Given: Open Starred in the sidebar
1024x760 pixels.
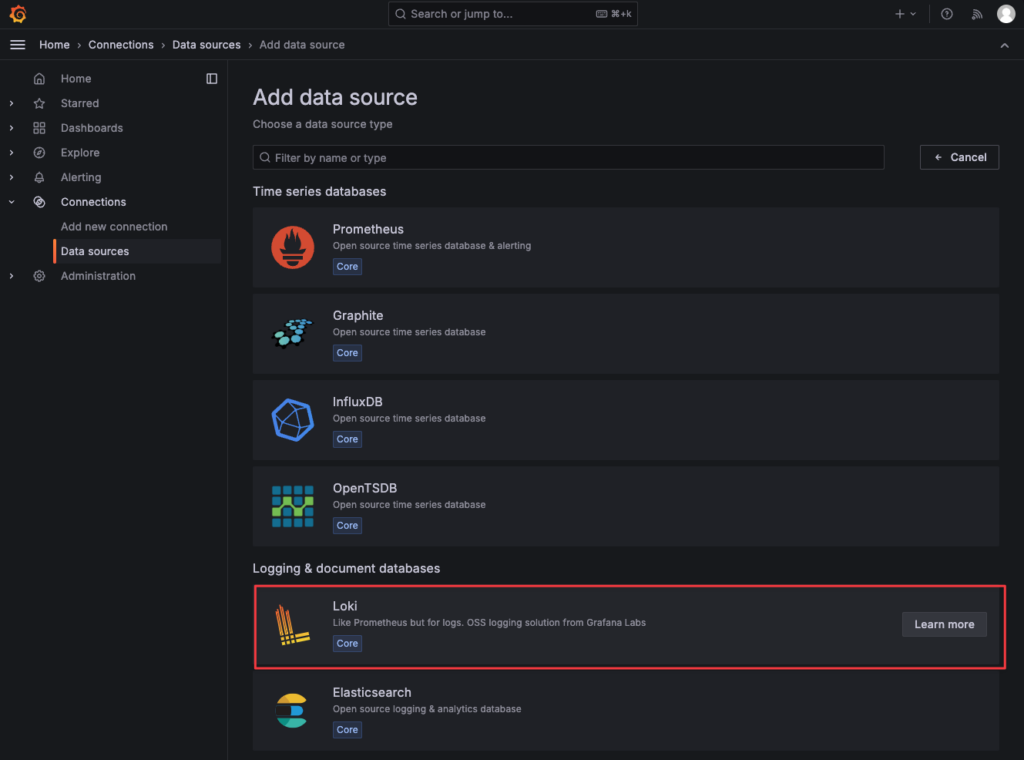Looking at the screenshot, I should click(x=80, y=103).
